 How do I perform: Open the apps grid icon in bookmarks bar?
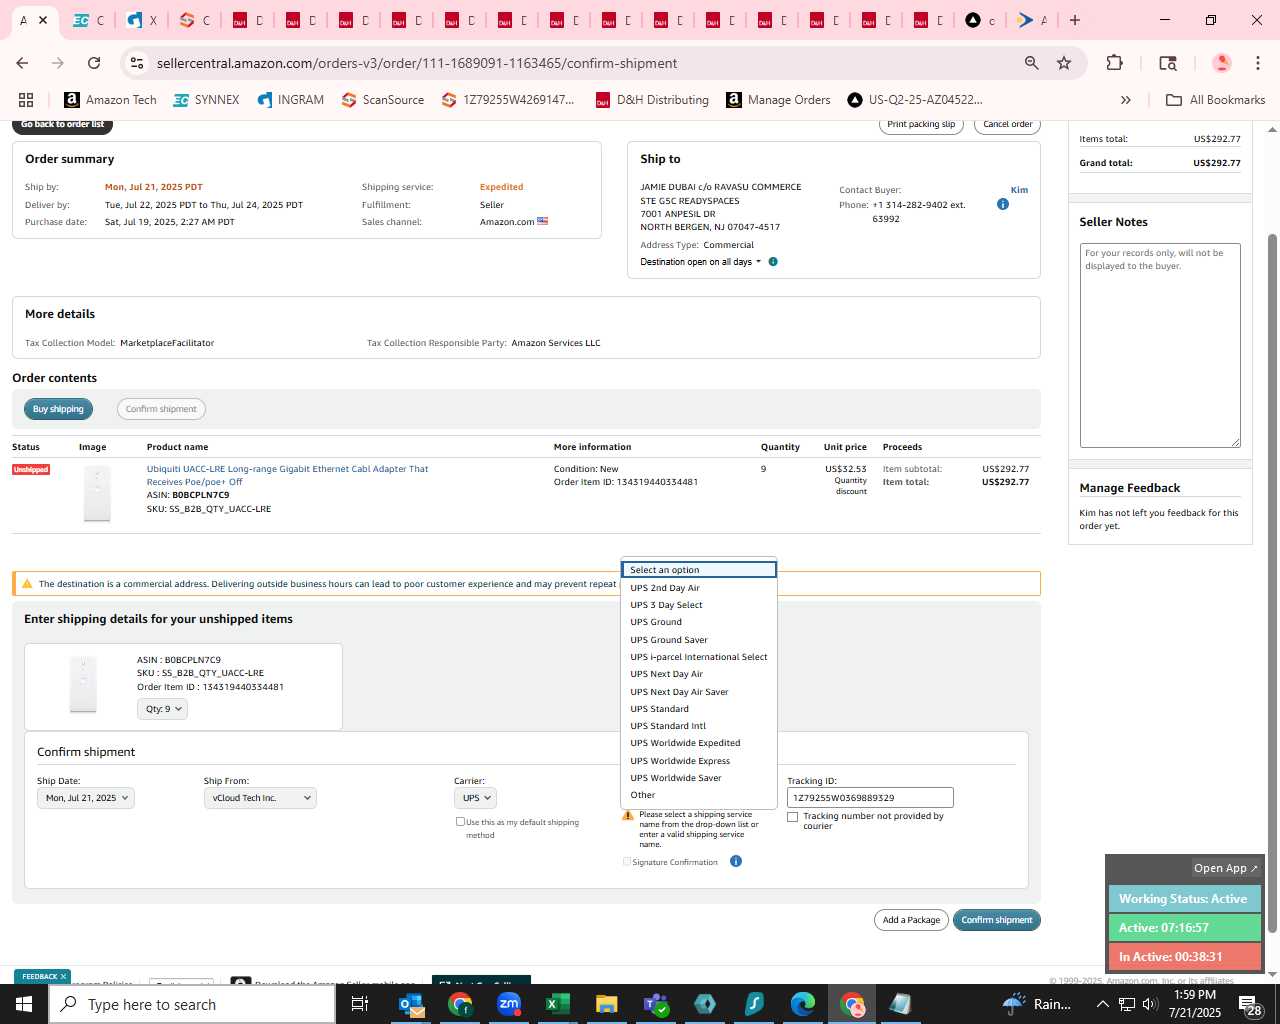(x=26, y=100)
